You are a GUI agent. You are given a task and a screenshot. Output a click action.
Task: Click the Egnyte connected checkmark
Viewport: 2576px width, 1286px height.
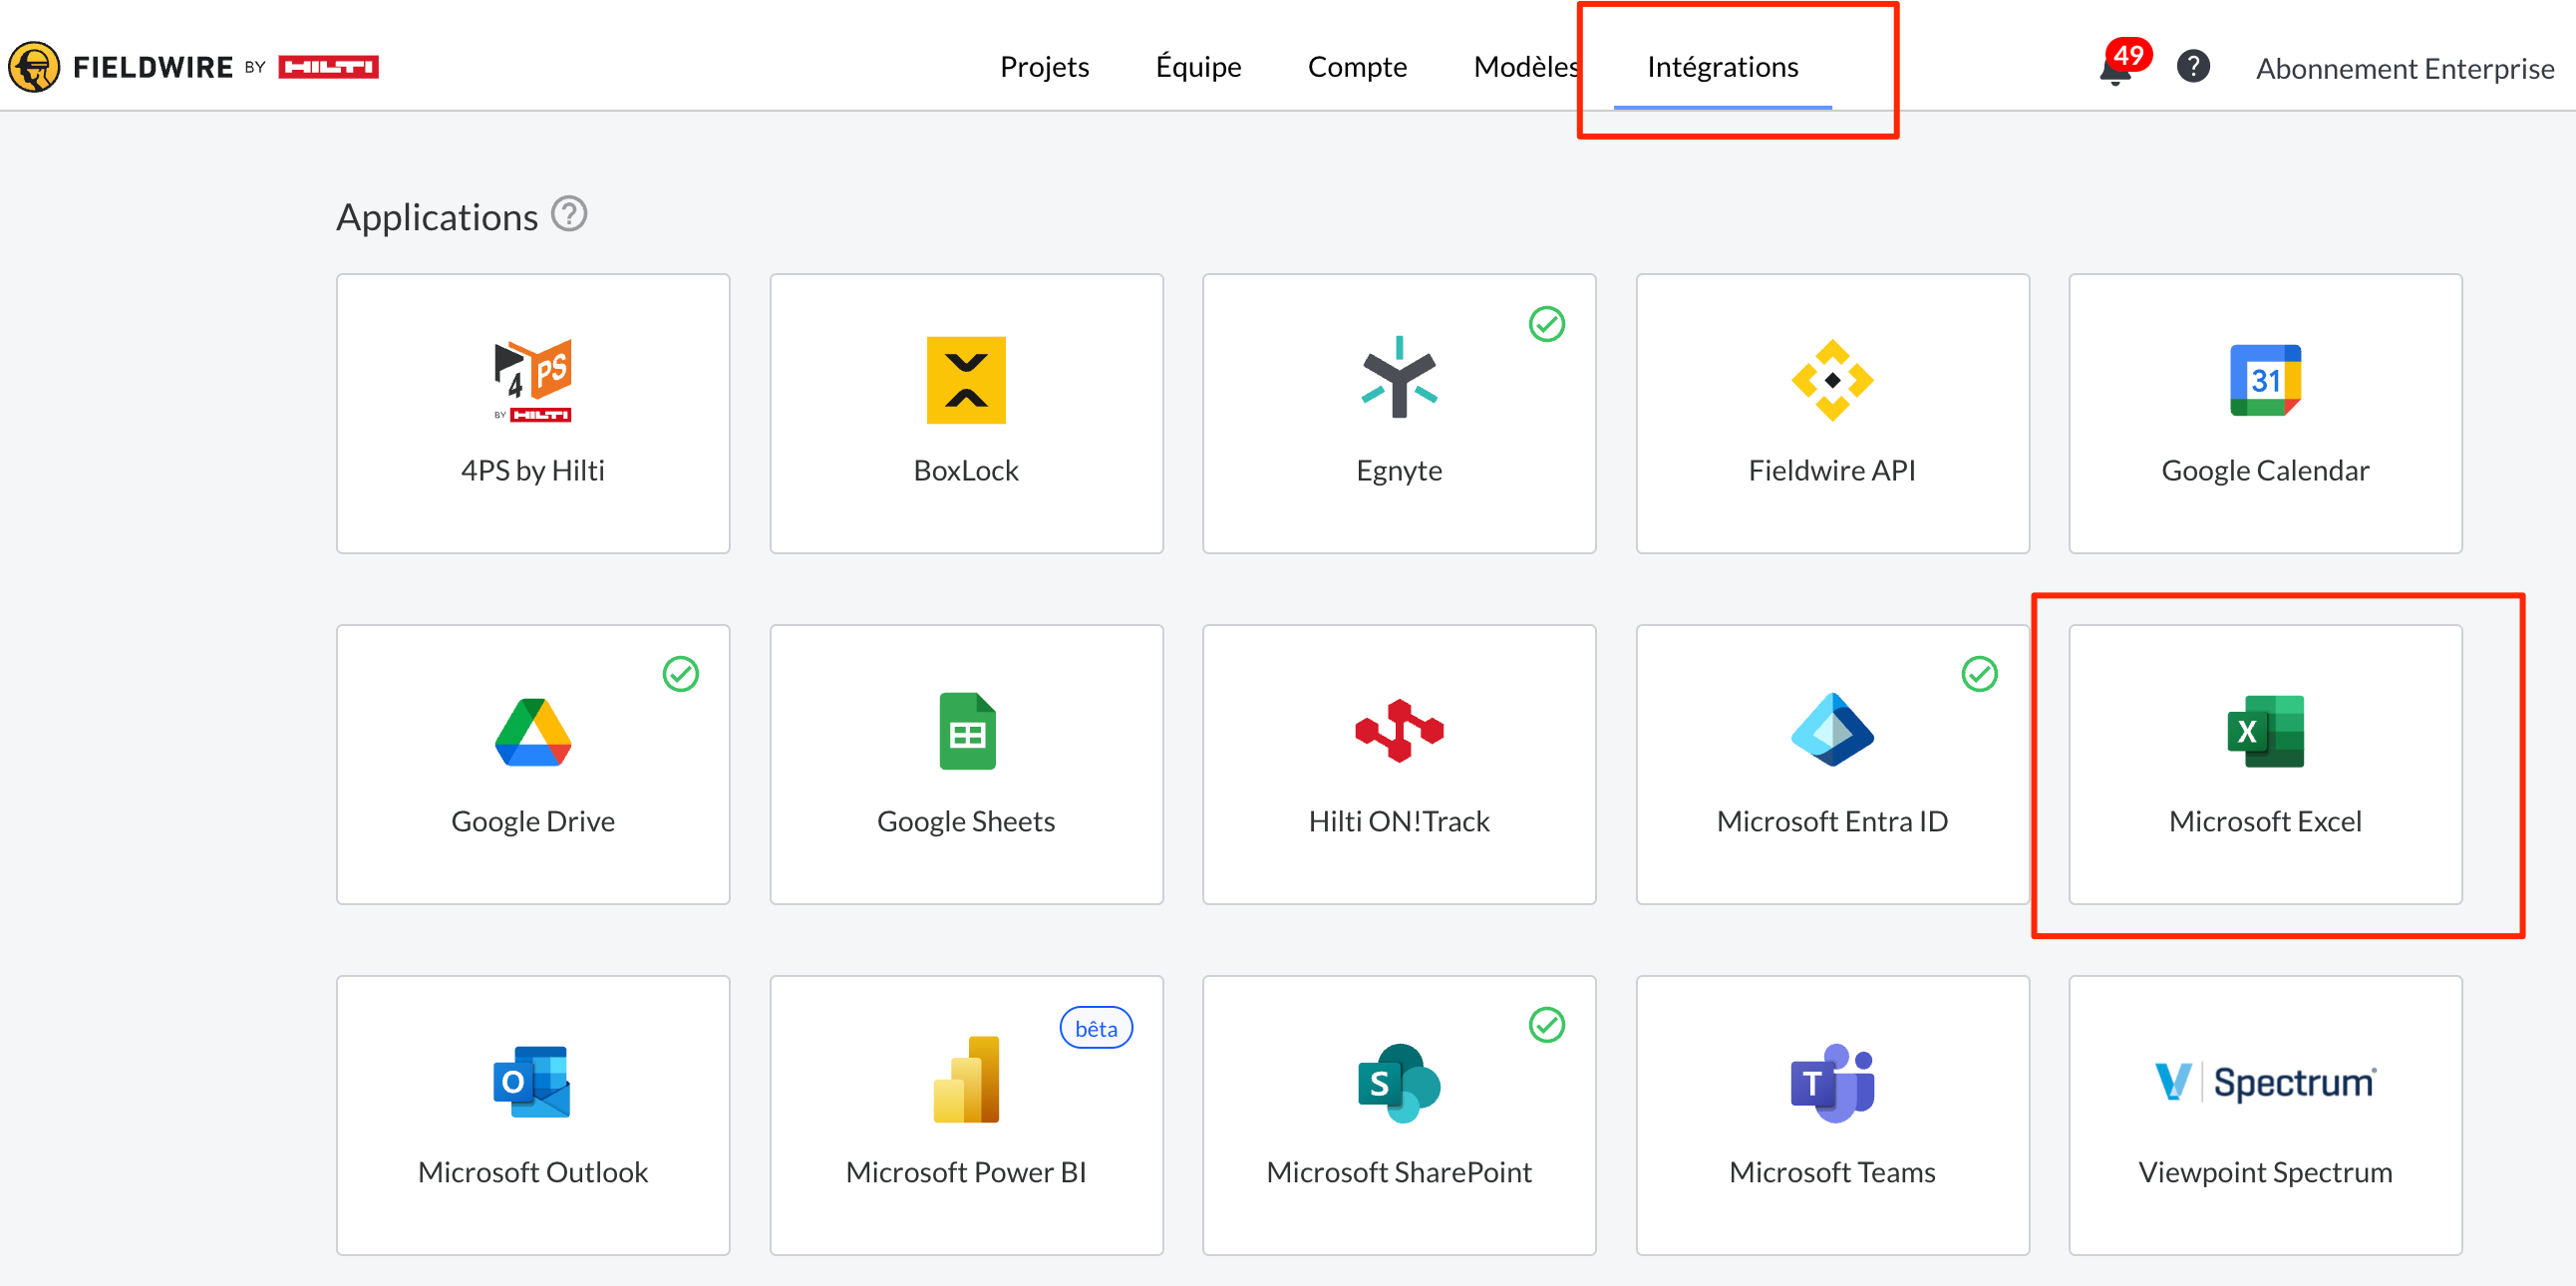click(1547, 324)
